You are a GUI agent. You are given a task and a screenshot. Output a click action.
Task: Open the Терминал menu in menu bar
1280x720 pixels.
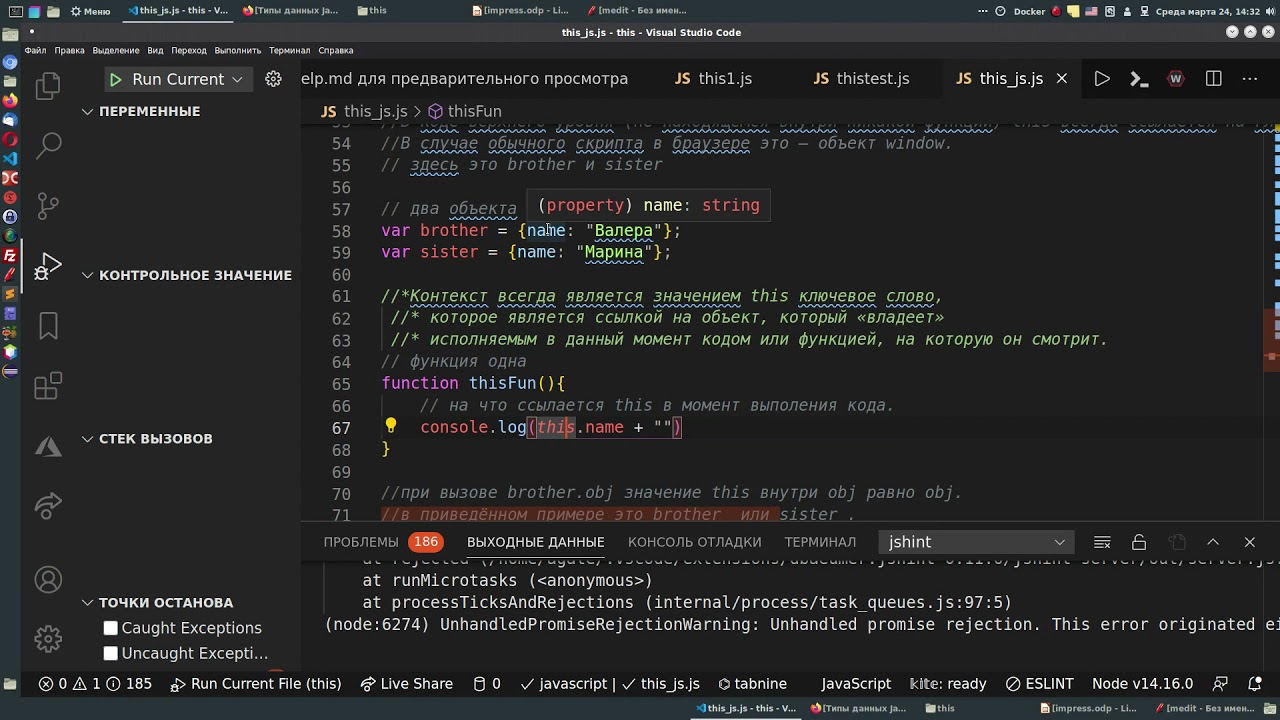coord(289,50)
